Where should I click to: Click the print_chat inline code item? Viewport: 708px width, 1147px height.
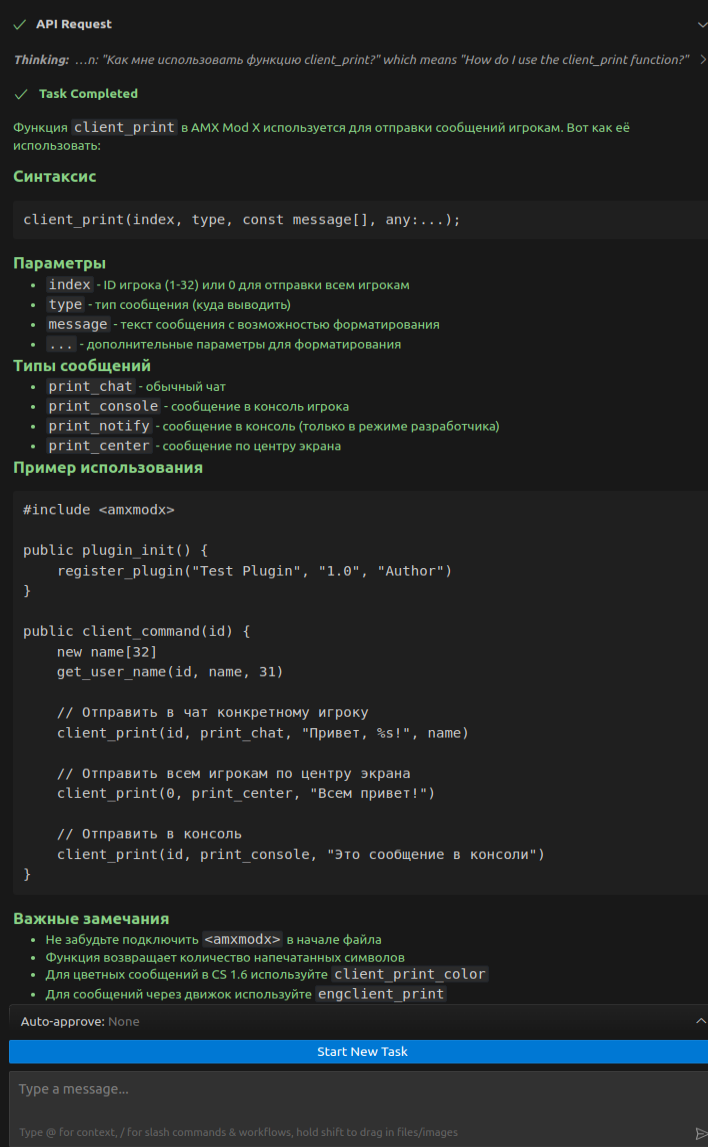point(90,386)
